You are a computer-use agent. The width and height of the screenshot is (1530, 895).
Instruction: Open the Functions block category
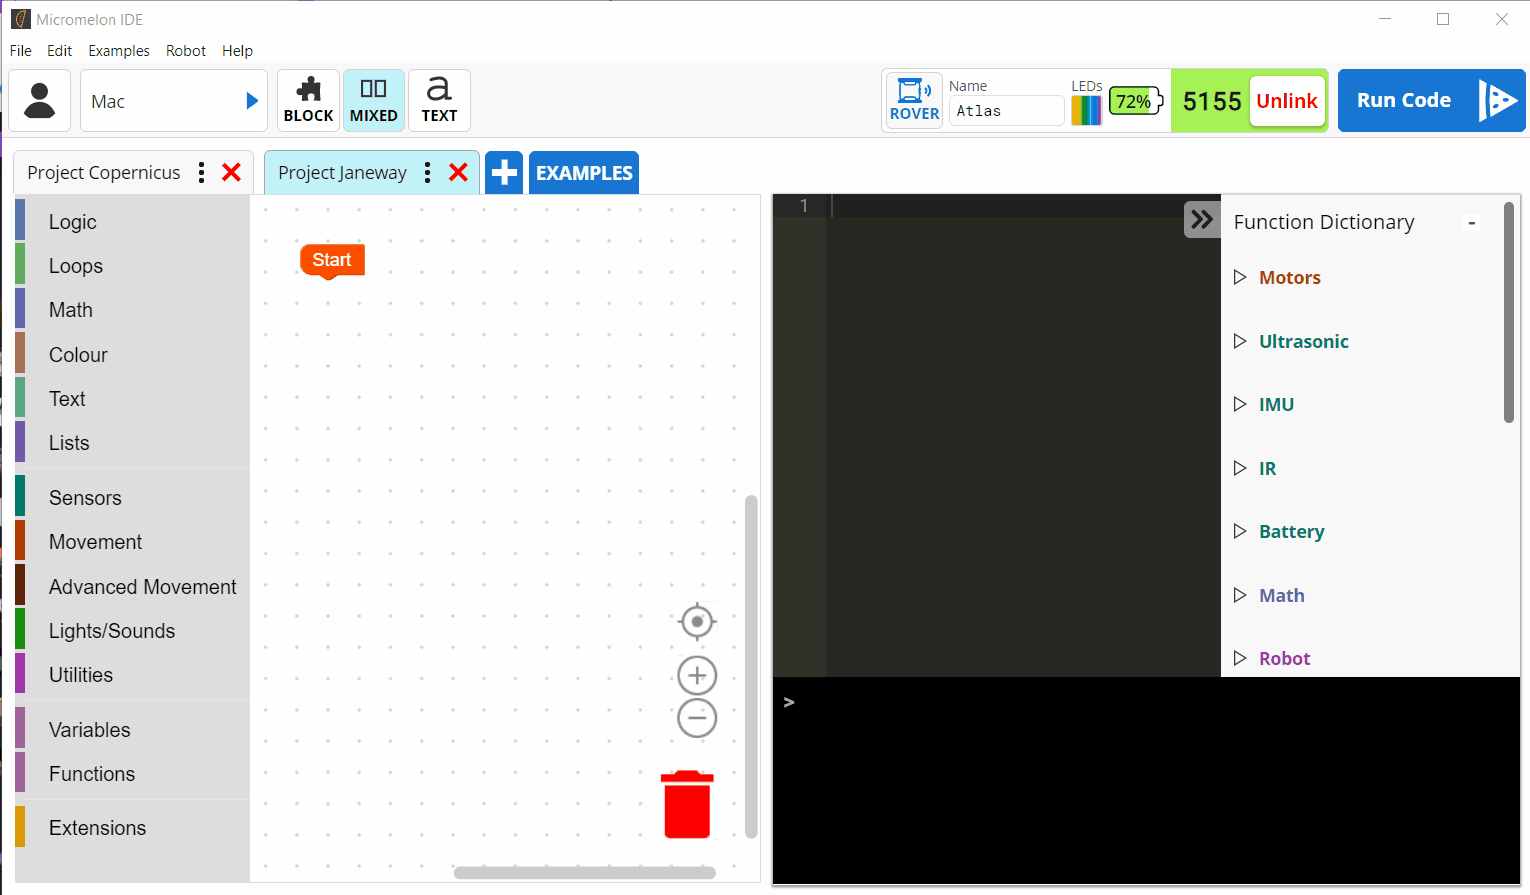pos(132,774)
